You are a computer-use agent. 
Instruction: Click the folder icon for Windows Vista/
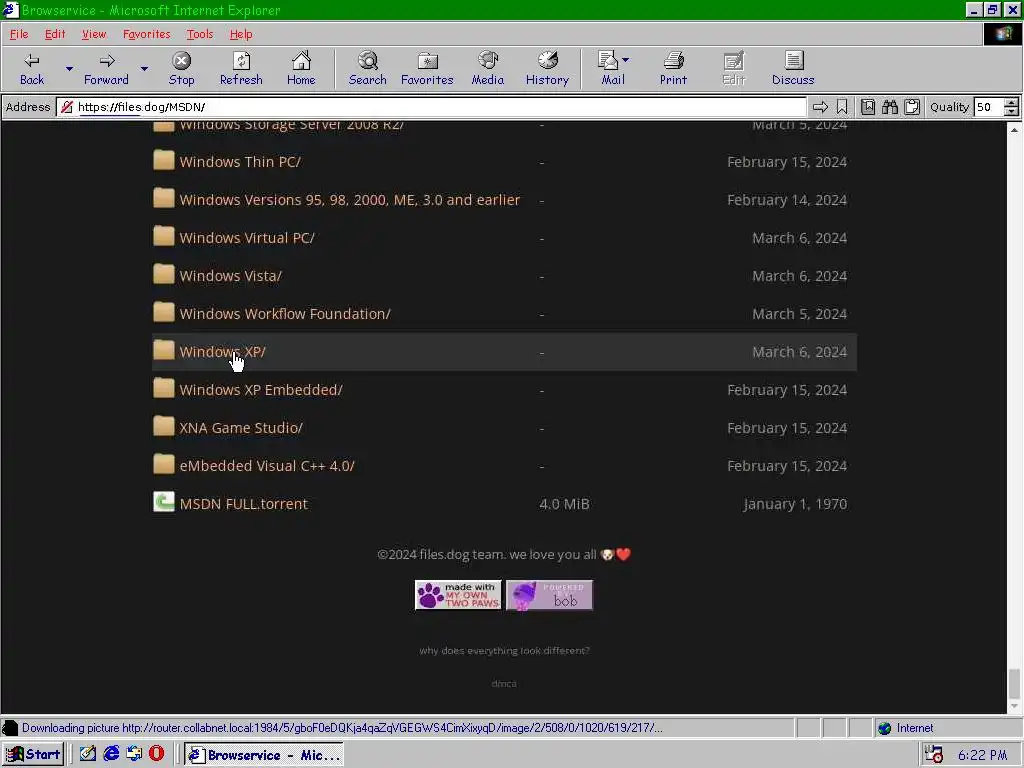pyautogui.click(x=164, y=274)
